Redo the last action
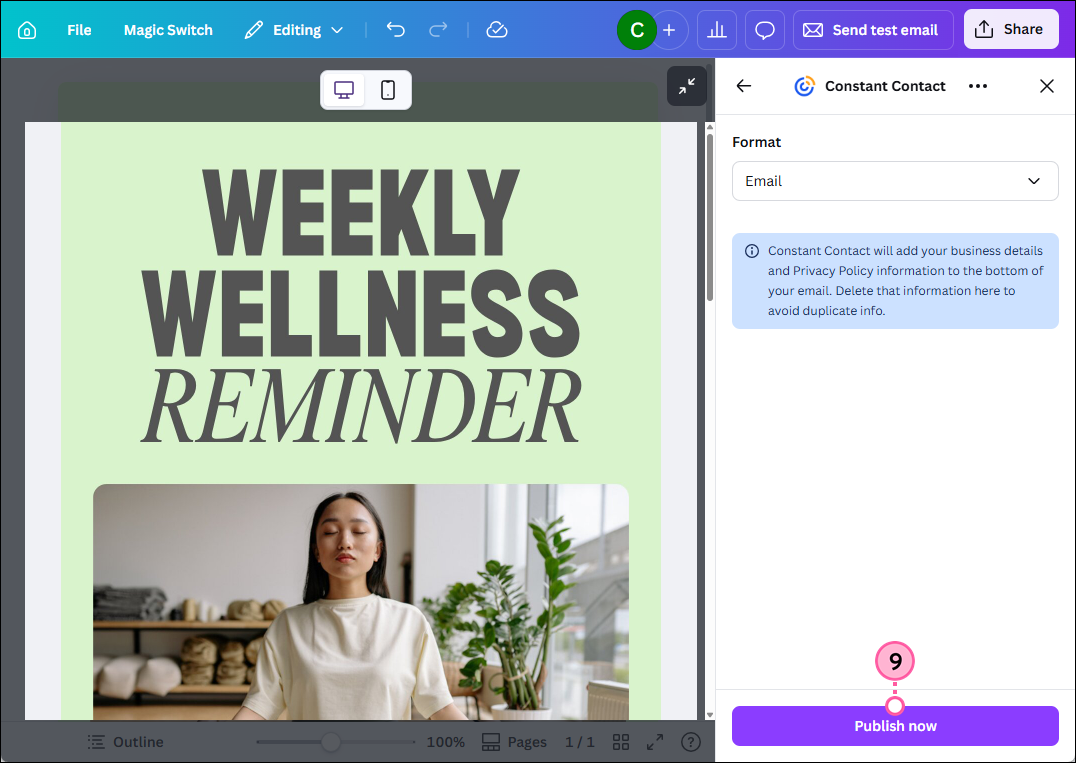The width and height of the screenshot is (1076, 763). coord(438,30)
